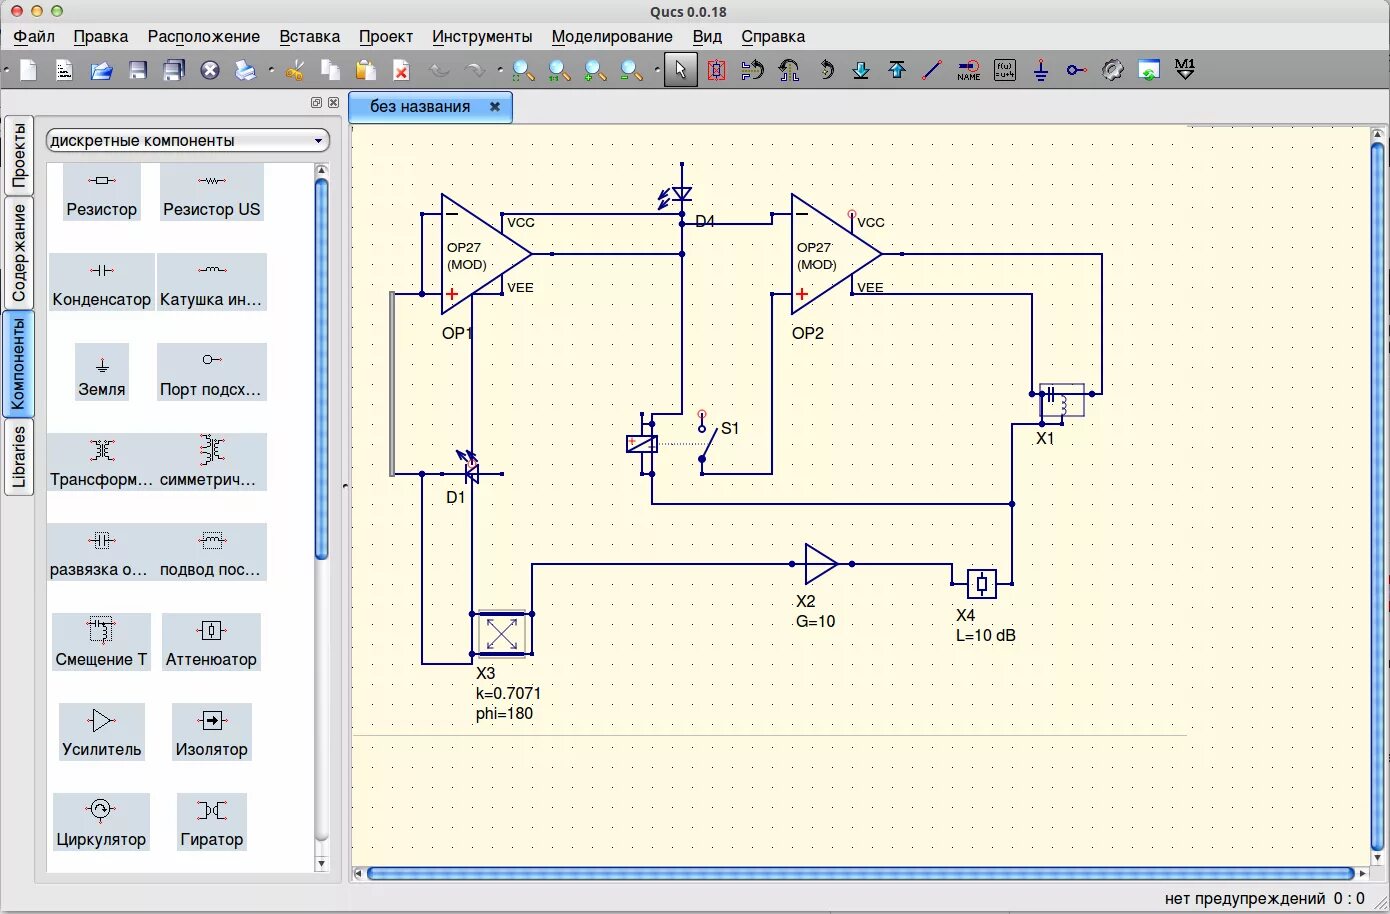Open the Инструменты menu
Image resolution: width=1390 pixels, height=914 pixels.
482,36
